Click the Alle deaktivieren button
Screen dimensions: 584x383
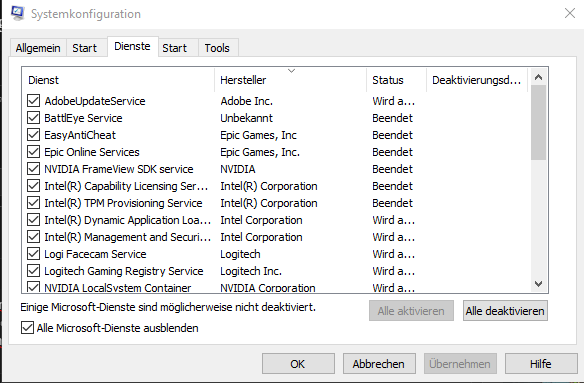pos(505,311)
